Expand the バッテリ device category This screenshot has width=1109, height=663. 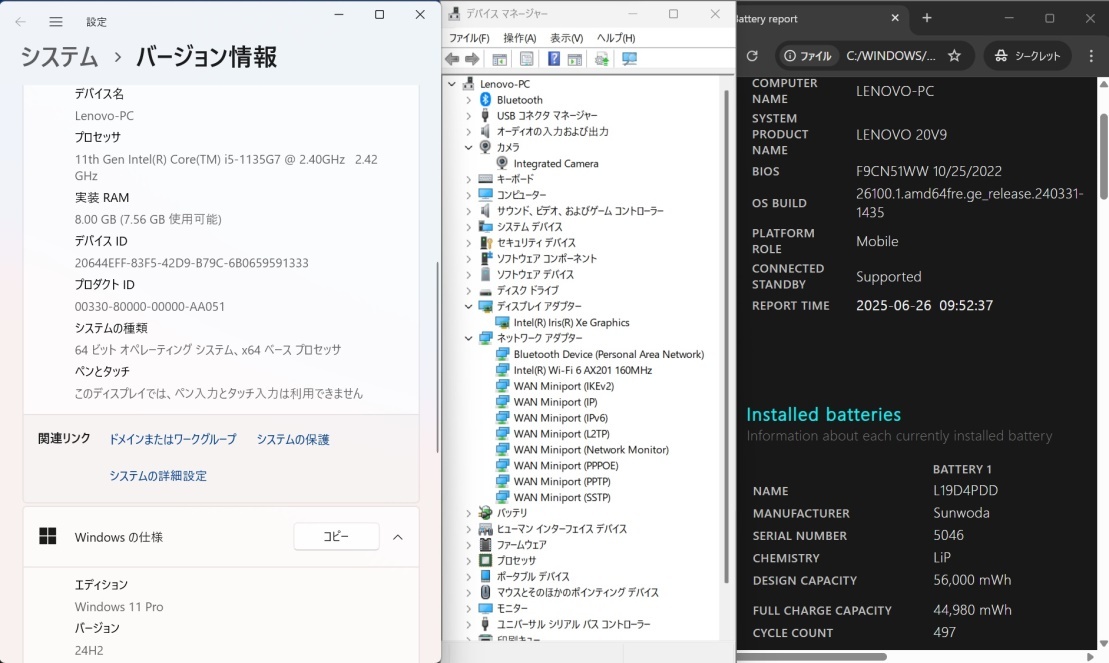468,513
